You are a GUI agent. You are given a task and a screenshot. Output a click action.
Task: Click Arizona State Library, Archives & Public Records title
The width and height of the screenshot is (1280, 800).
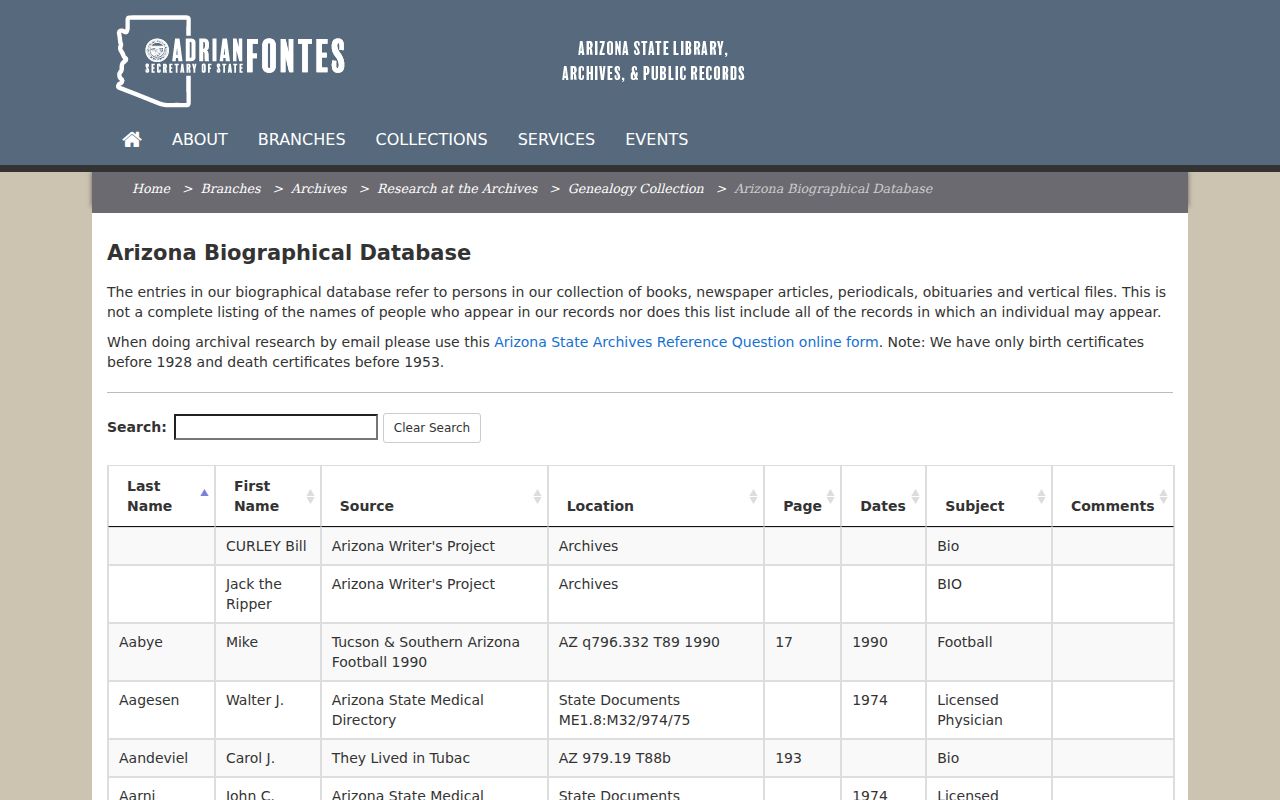(x=653, y=61)
